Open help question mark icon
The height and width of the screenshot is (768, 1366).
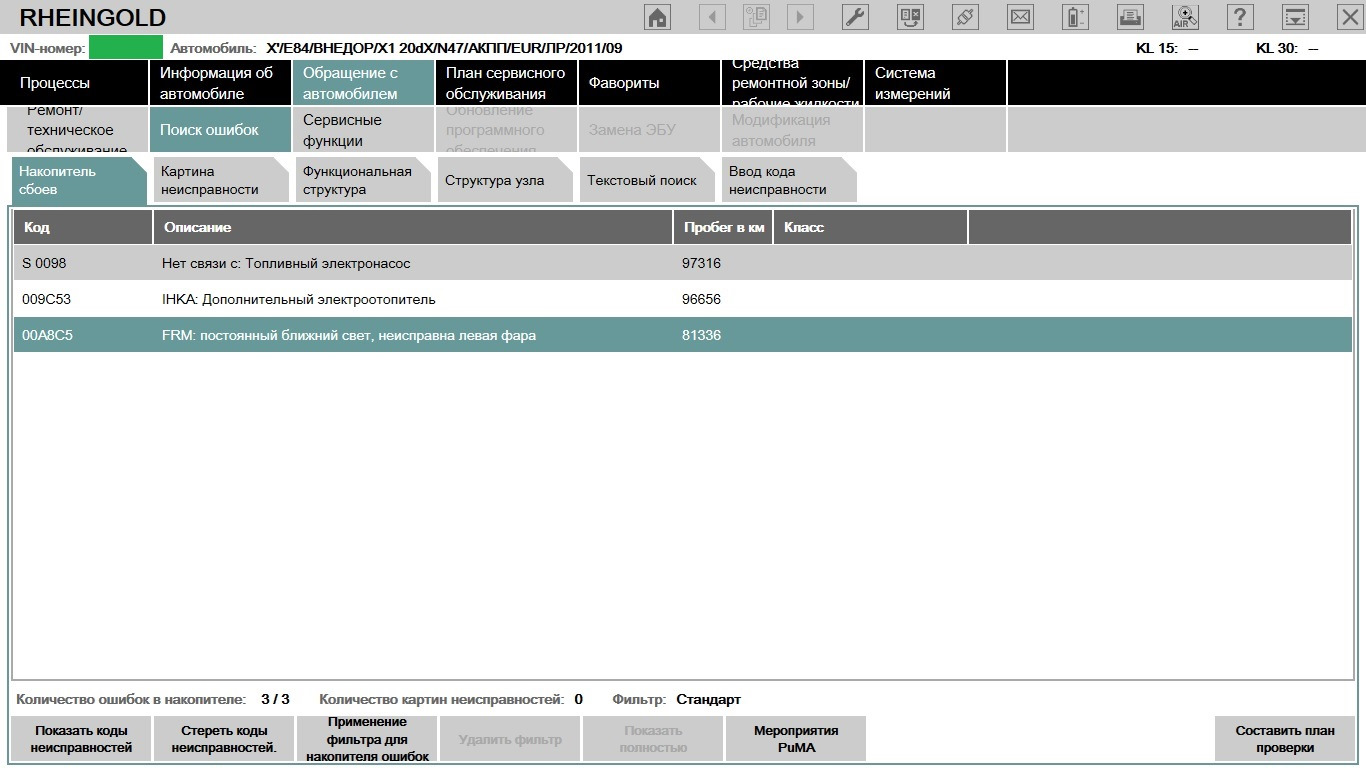tap(1240, 16)
